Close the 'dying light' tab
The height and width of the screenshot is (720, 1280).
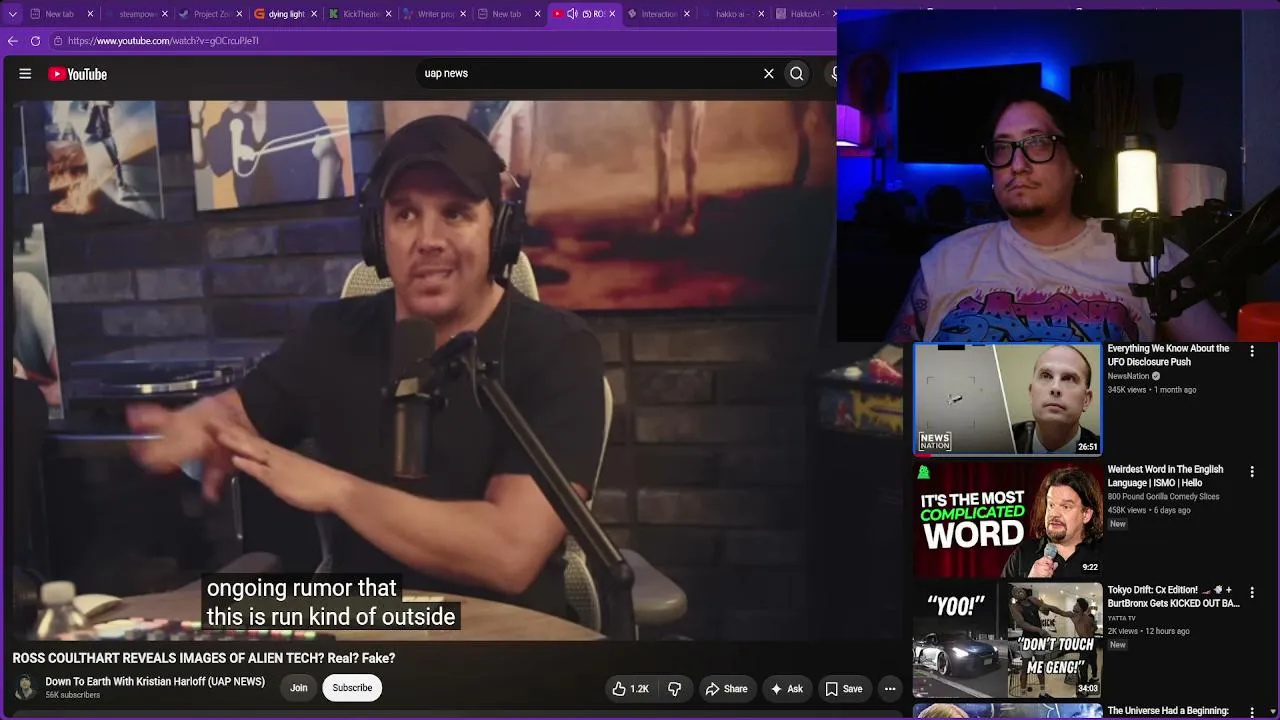tap(314, 14)
